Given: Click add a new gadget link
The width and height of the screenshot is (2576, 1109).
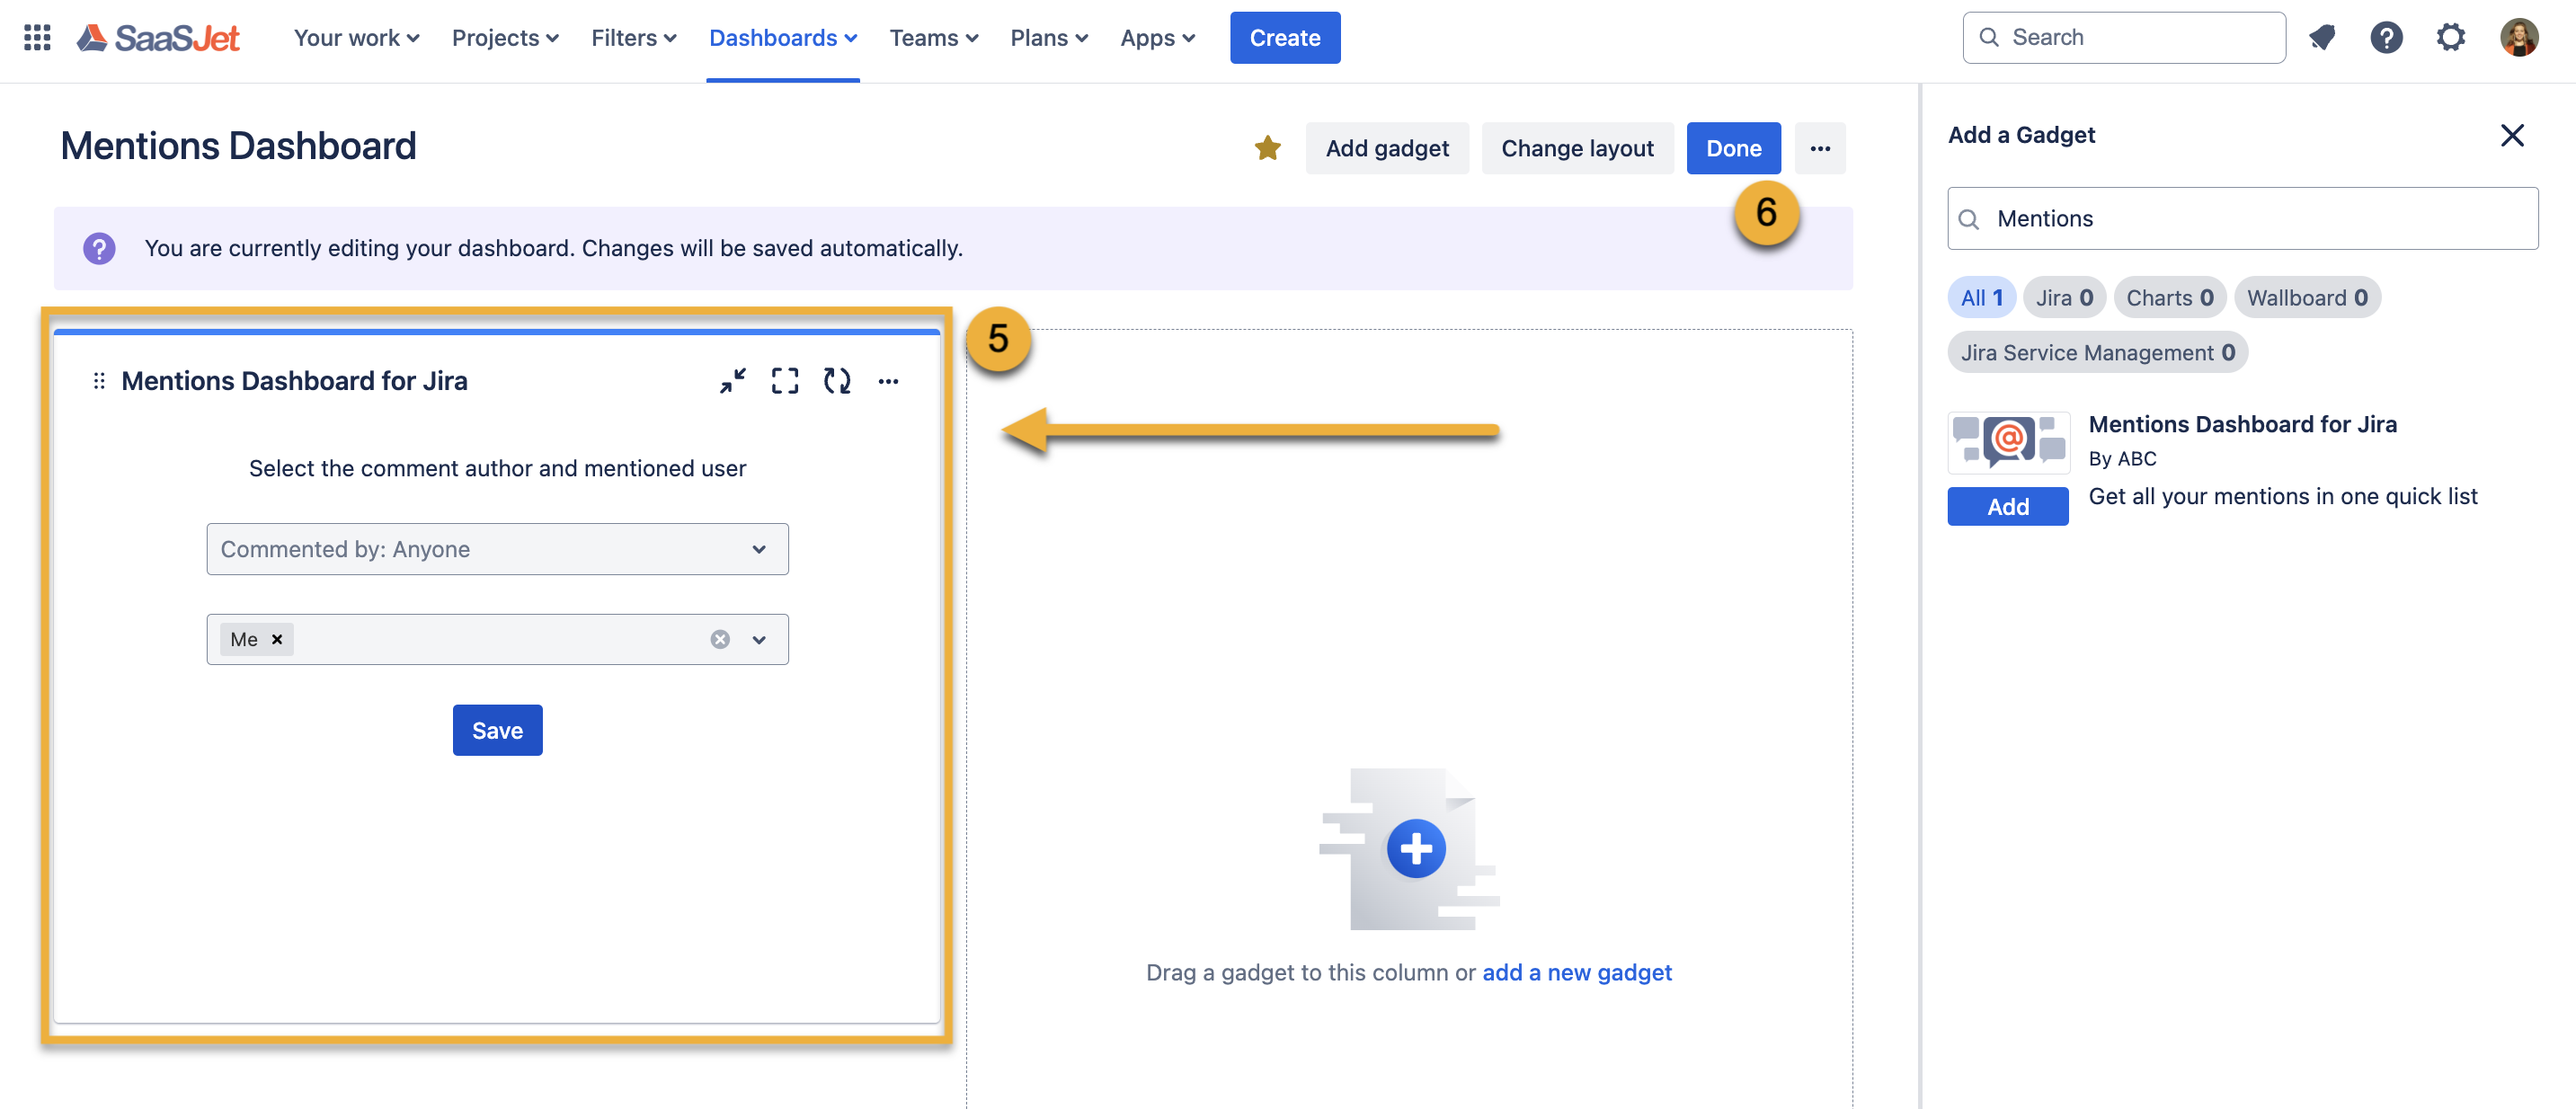Looking at the screenshot, I should click(x=1576, y=972).
